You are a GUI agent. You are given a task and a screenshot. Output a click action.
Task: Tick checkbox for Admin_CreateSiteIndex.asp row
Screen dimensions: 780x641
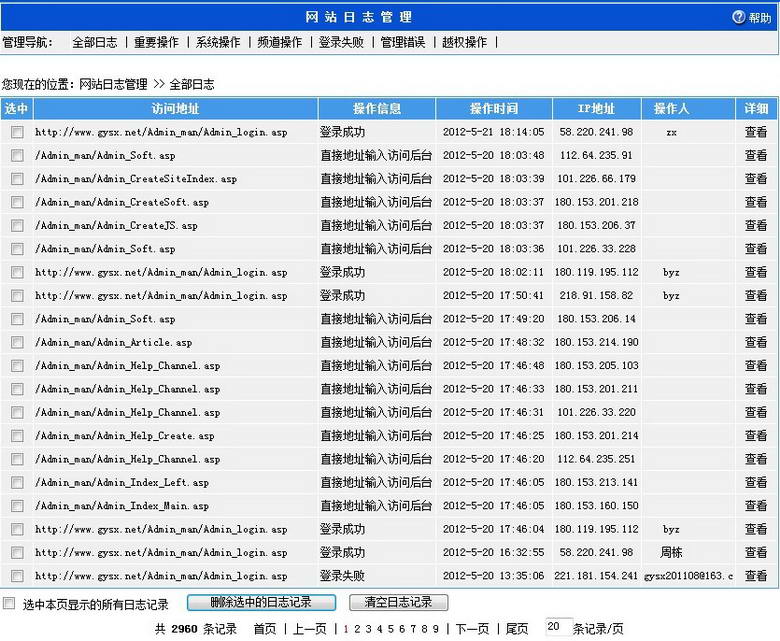tap(17, 179)
